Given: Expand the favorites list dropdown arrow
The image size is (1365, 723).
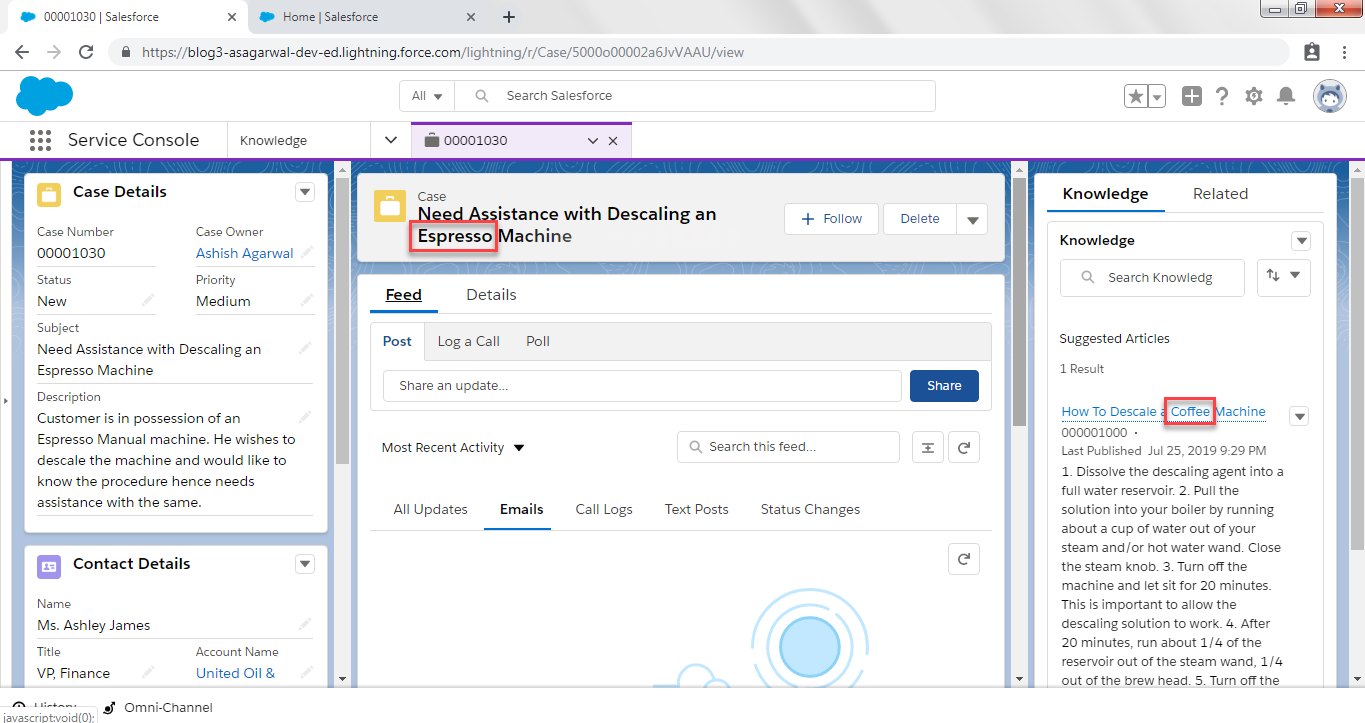Looking at the screenshot, I should click(1157, 96).
